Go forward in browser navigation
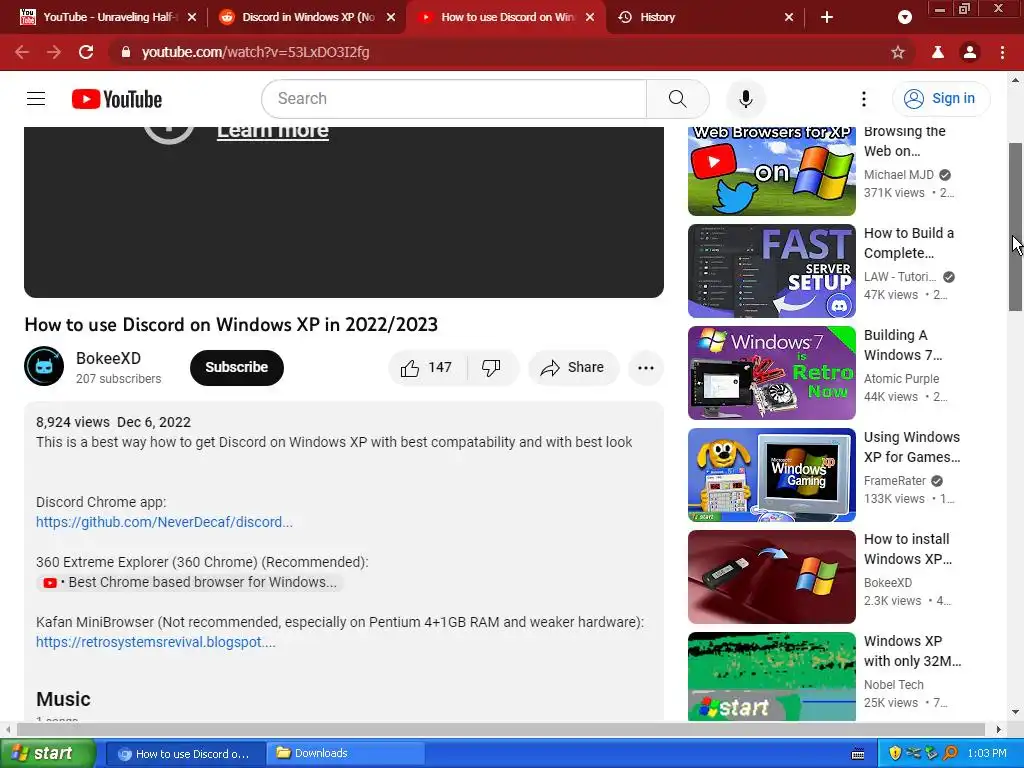Screen dimensions: 1024x768 [x=54, y=52]
